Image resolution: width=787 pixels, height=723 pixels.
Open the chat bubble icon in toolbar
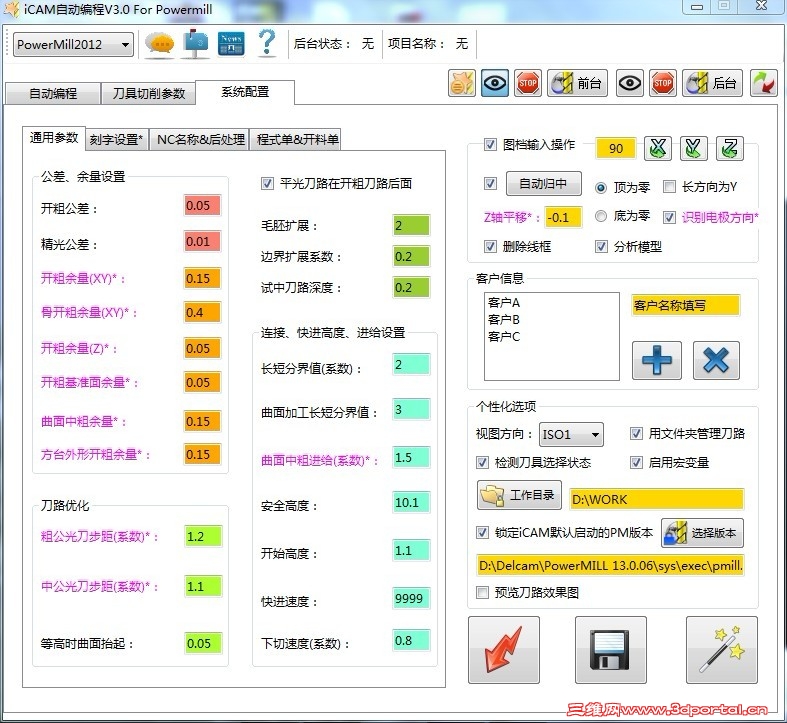pos(160,44)
